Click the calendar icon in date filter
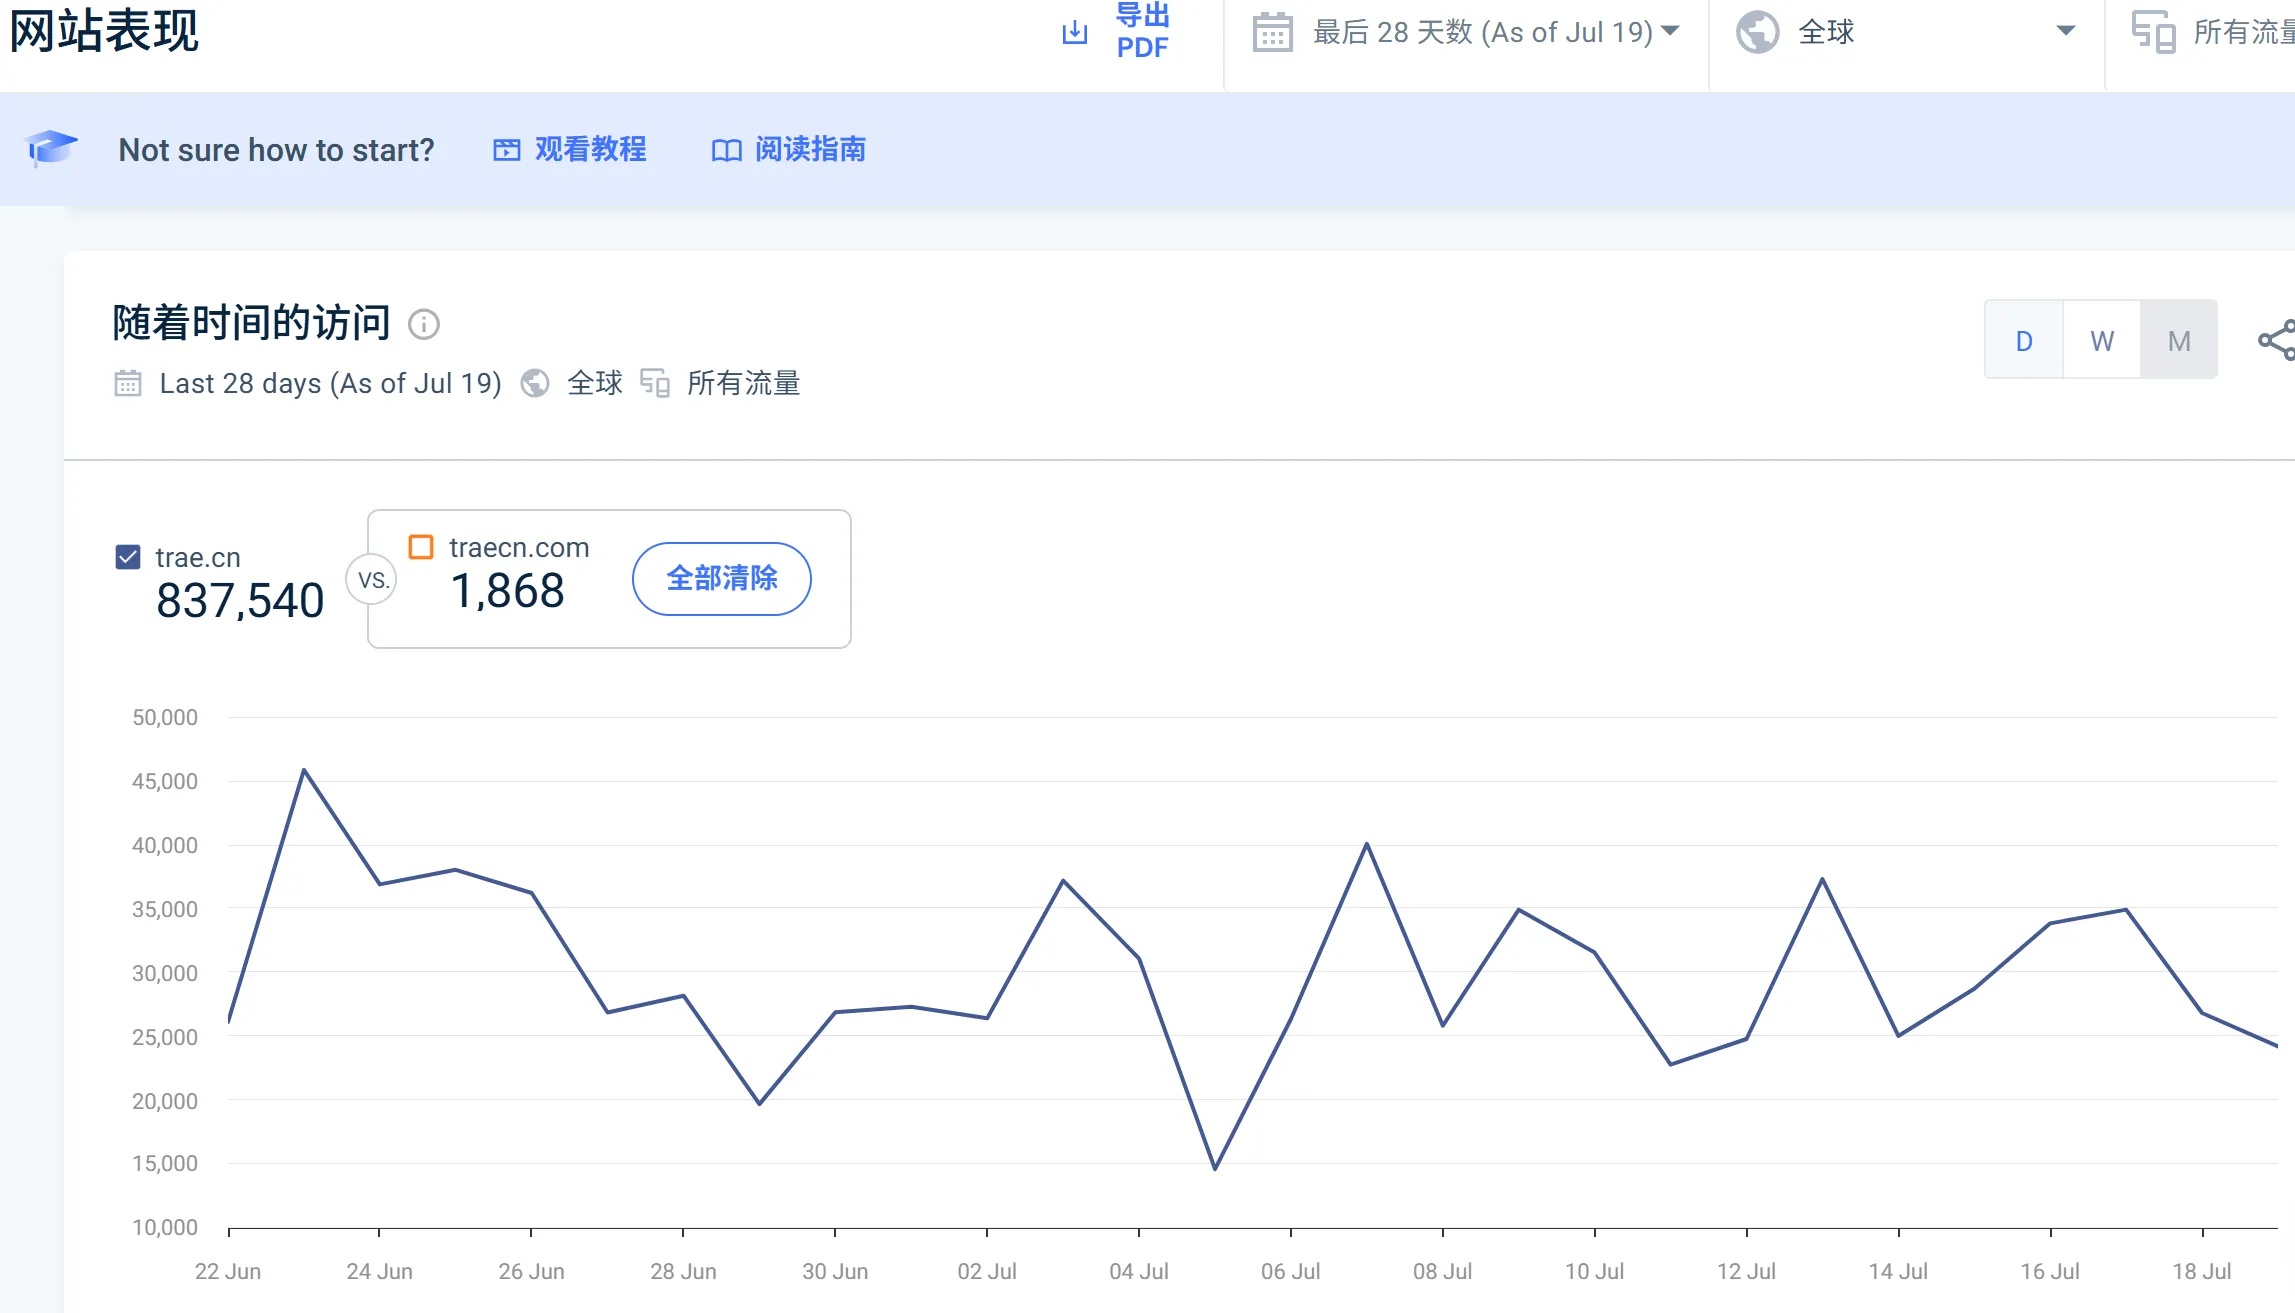 click(1272, 32)
